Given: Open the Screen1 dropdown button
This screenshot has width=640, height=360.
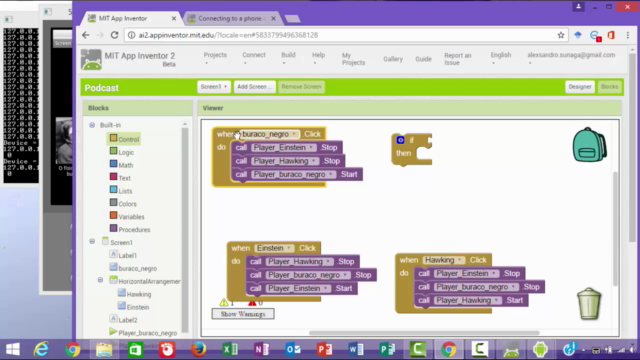Looking at the screenshot, I should [x=213, y=87].
